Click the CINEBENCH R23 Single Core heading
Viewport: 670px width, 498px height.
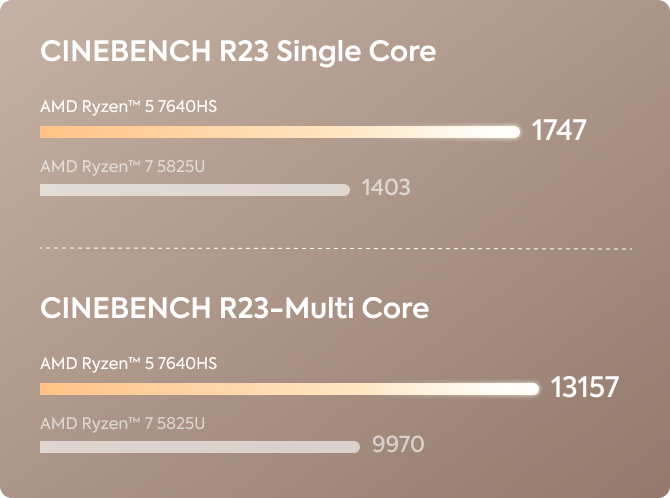[x=238, y=52]
